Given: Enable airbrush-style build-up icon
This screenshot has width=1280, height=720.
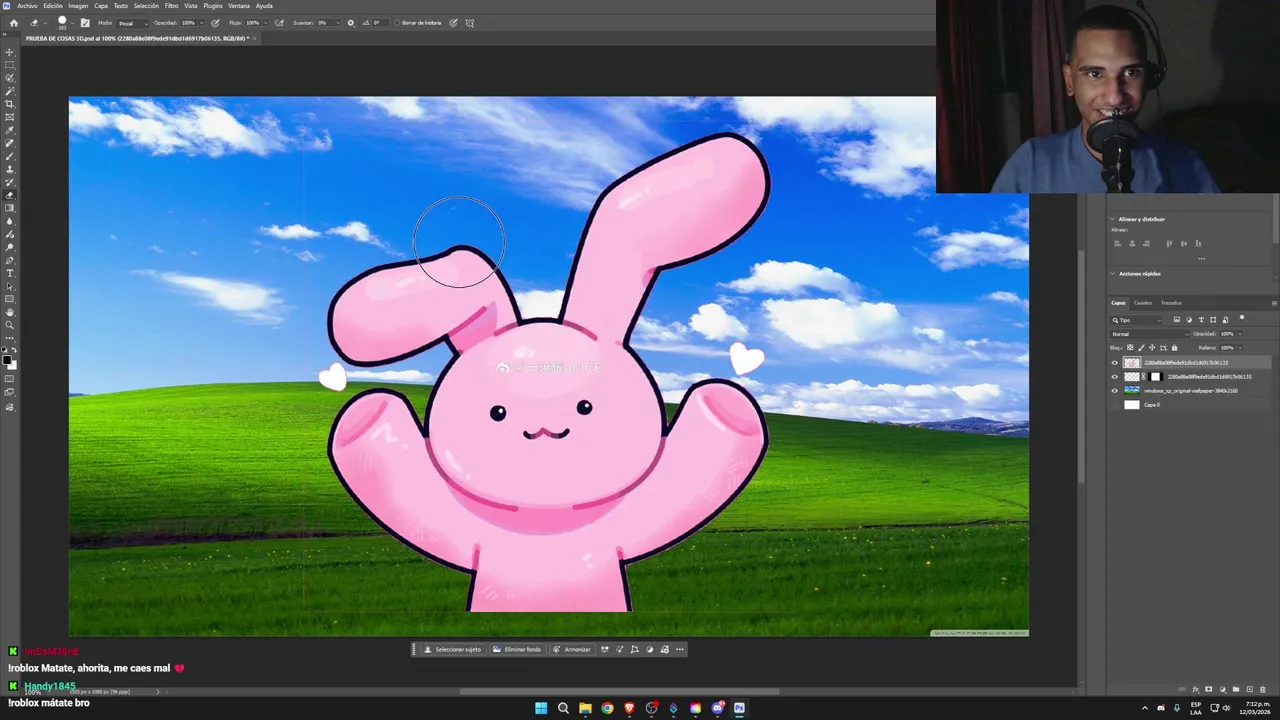Looking at the screenshot, I should [279, 22].
